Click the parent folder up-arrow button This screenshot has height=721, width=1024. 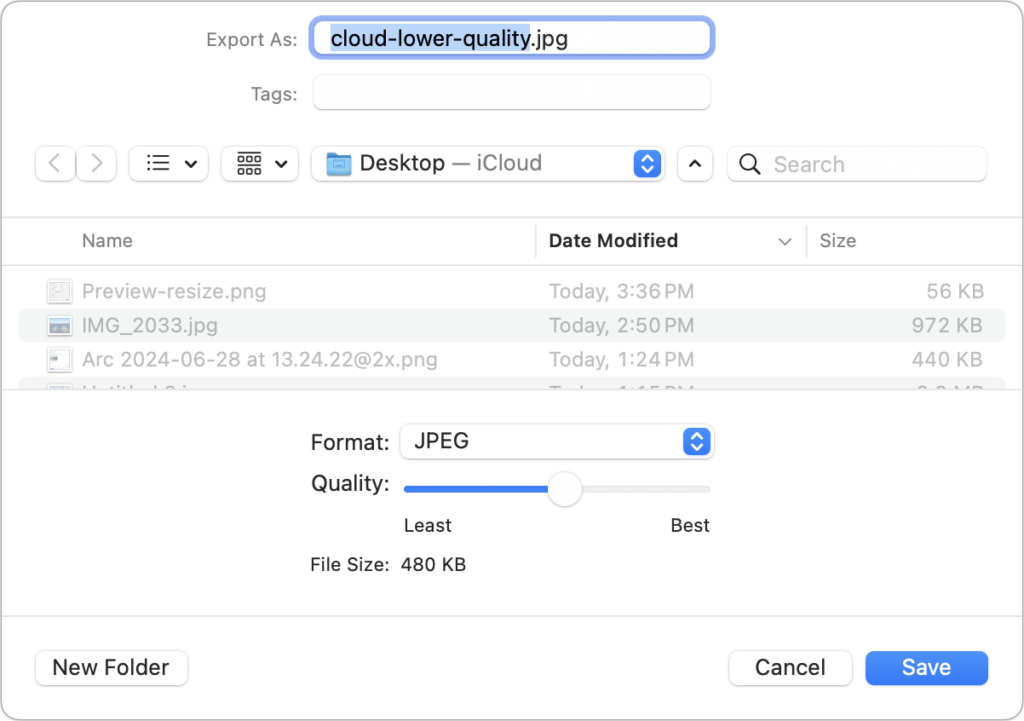(x=695, y=163)
